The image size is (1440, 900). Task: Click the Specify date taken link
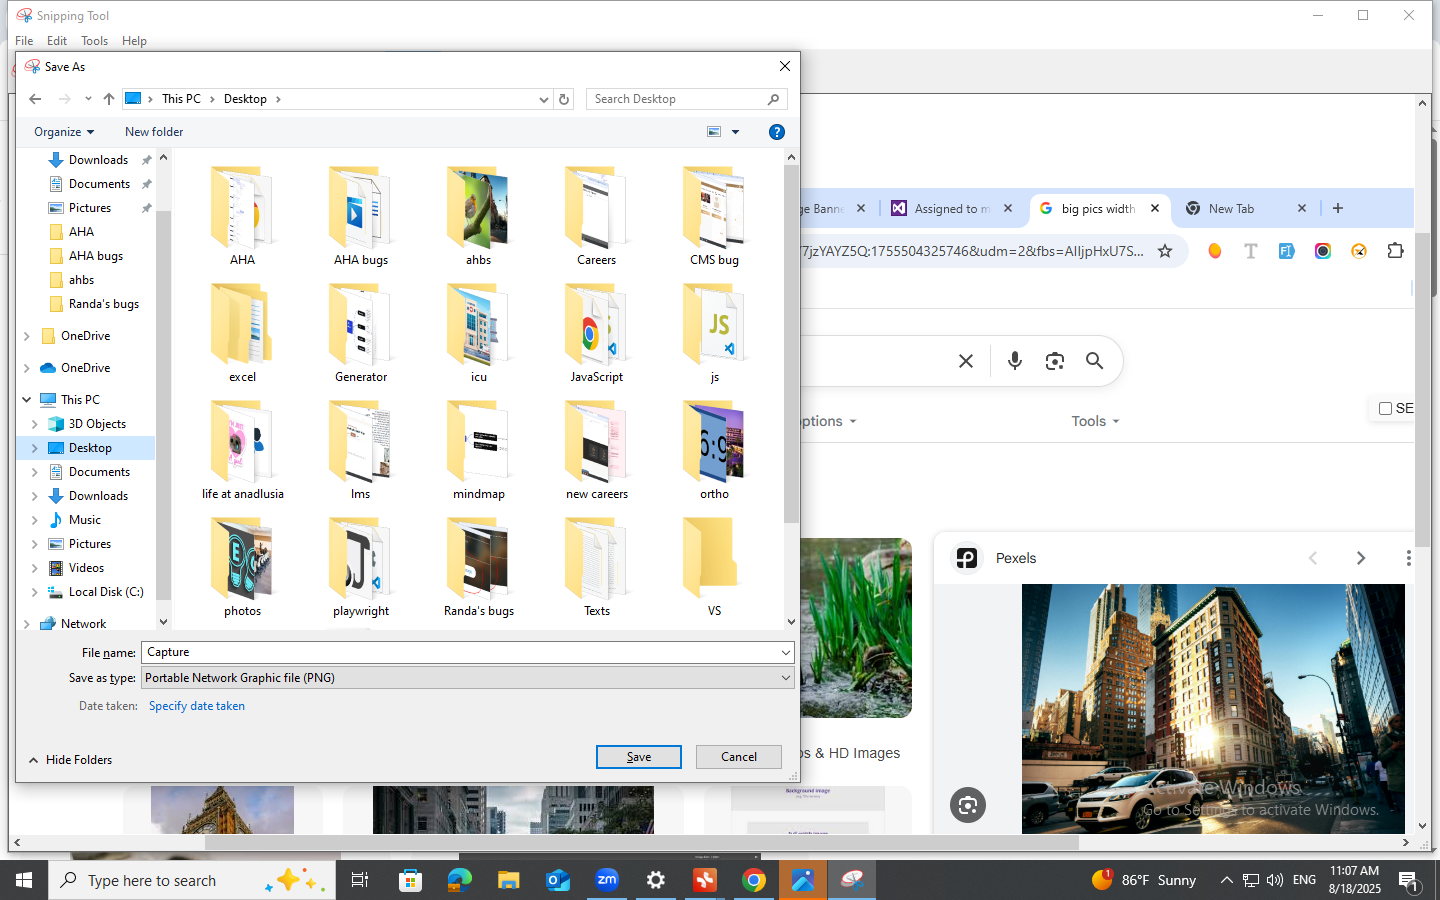(197, 706)
